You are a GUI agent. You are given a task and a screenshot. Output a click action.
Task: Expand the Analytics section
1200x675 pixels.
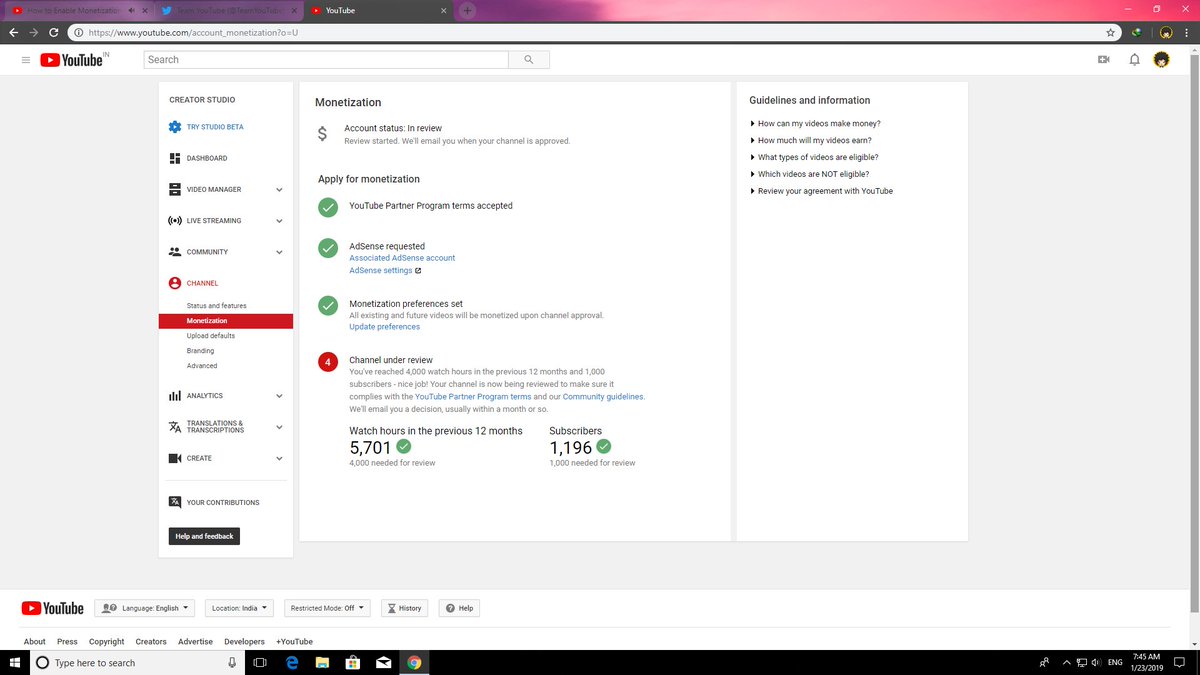[x=279, y=396]
